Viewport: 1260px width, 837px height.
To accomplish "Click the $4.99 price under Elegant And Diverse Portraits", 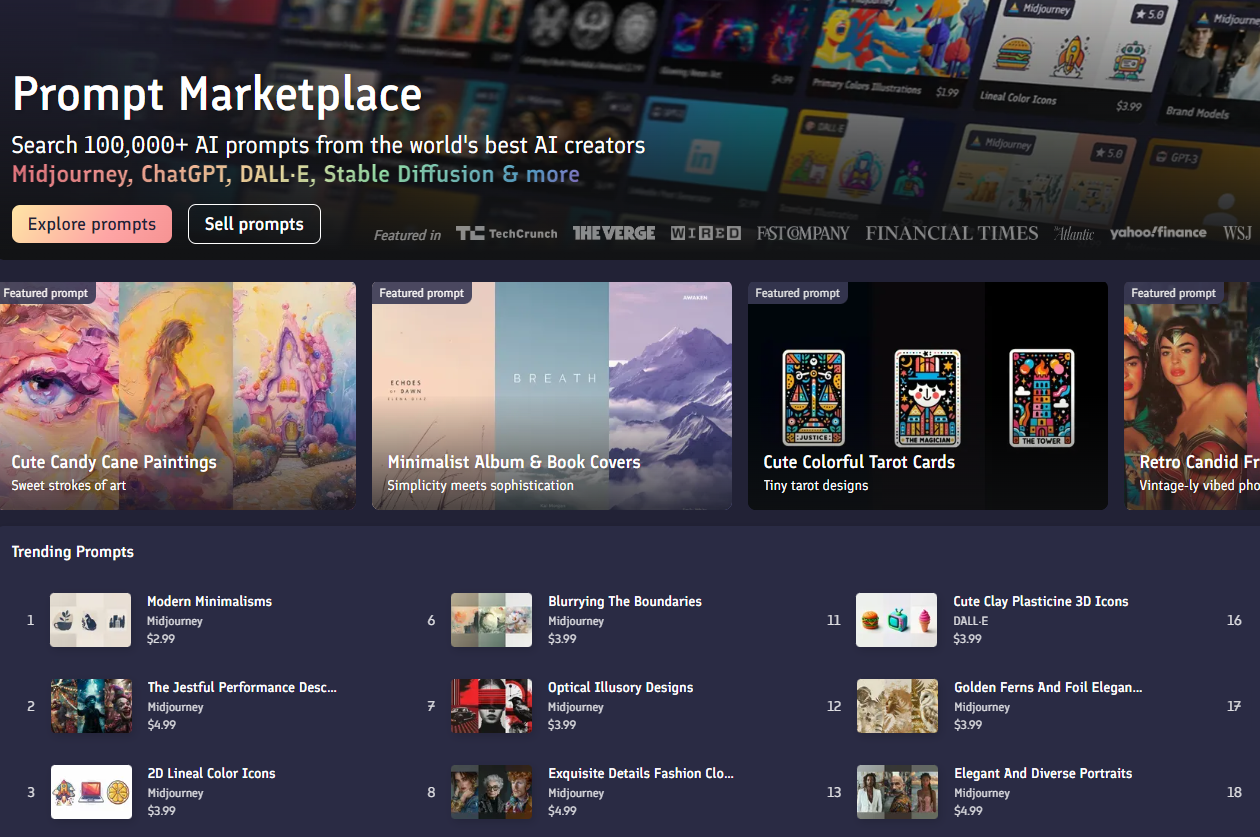I will 968,811.
